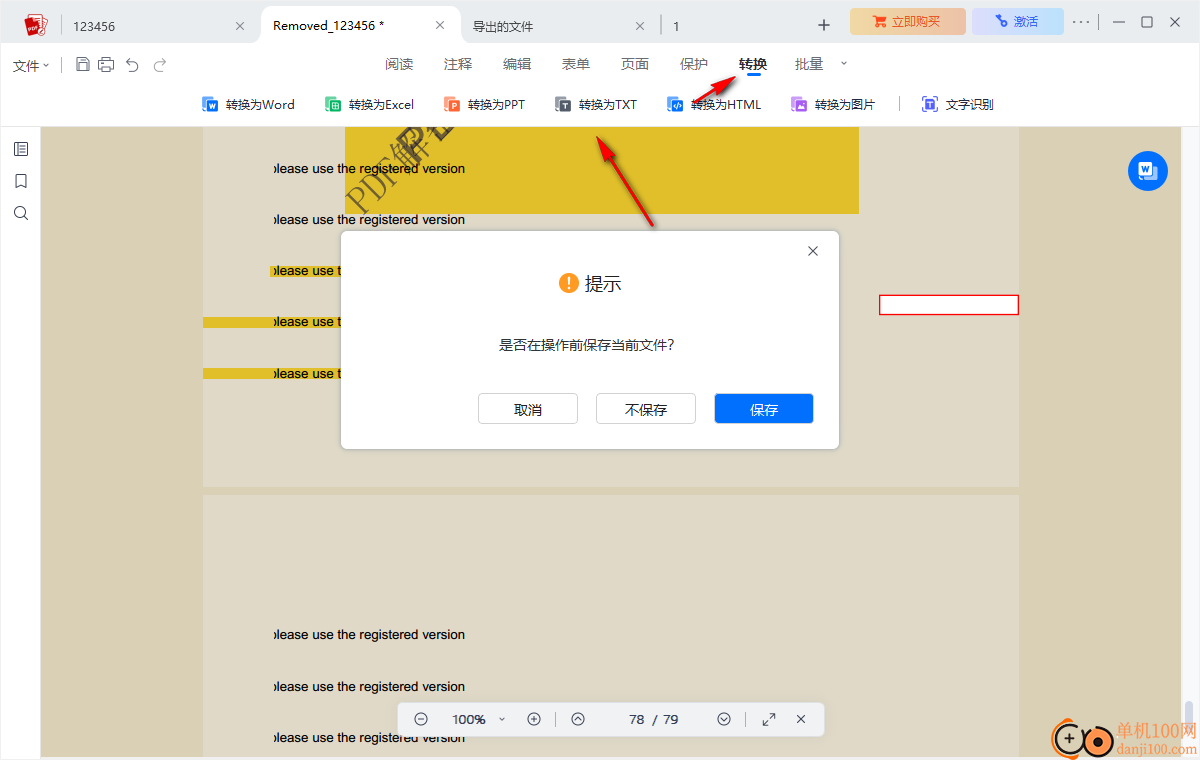Close the 123456 tab
The image size is (1200, 760).
240,26
